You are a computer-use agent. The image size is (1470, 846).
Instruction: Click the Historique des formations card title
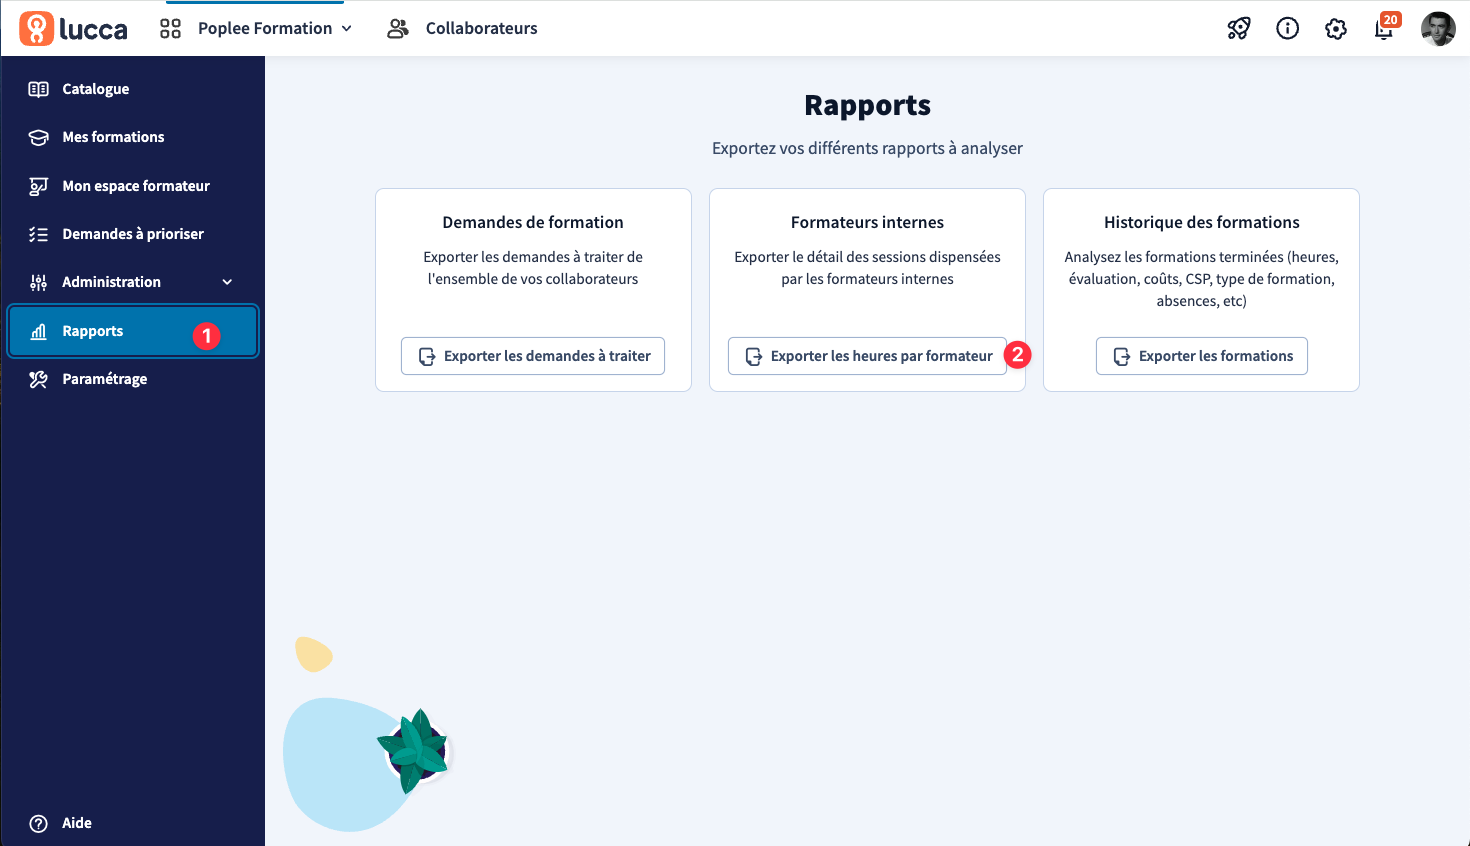point(1202,222)
